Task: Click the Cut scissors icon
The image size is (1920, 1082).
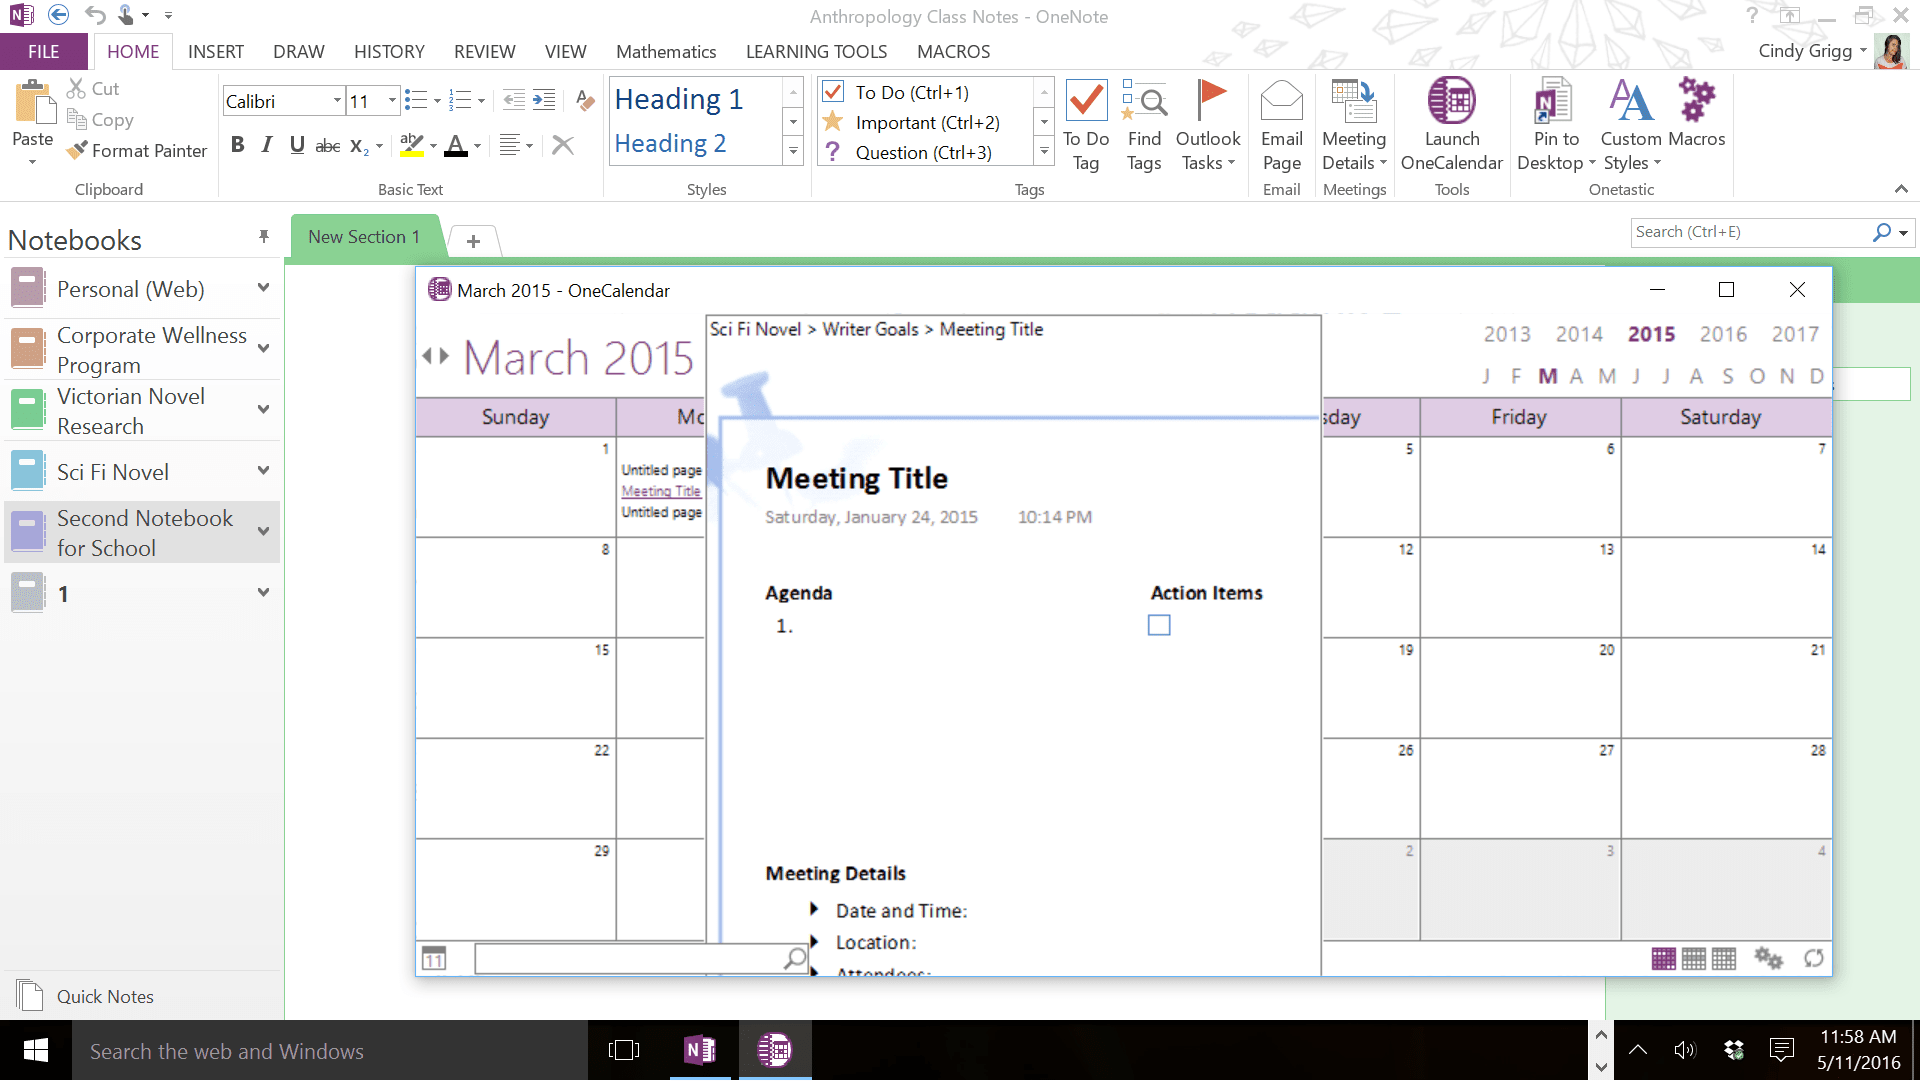Action: [76, 88]
